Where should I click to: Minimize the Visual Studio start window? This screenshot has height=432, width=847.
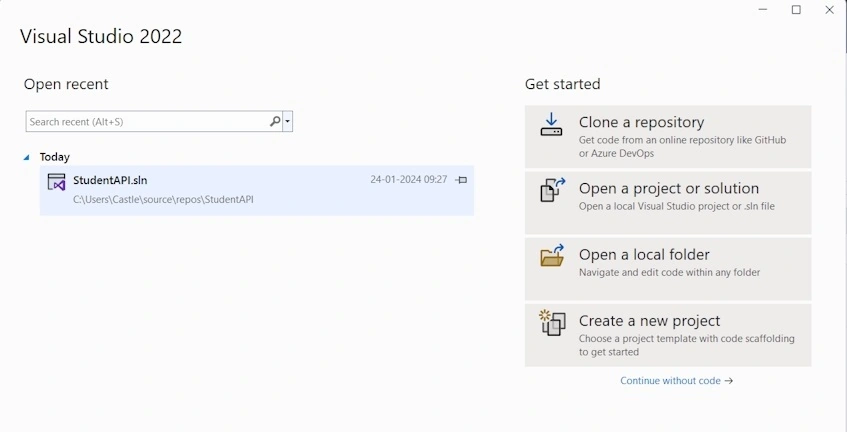[x=763, y=10]
